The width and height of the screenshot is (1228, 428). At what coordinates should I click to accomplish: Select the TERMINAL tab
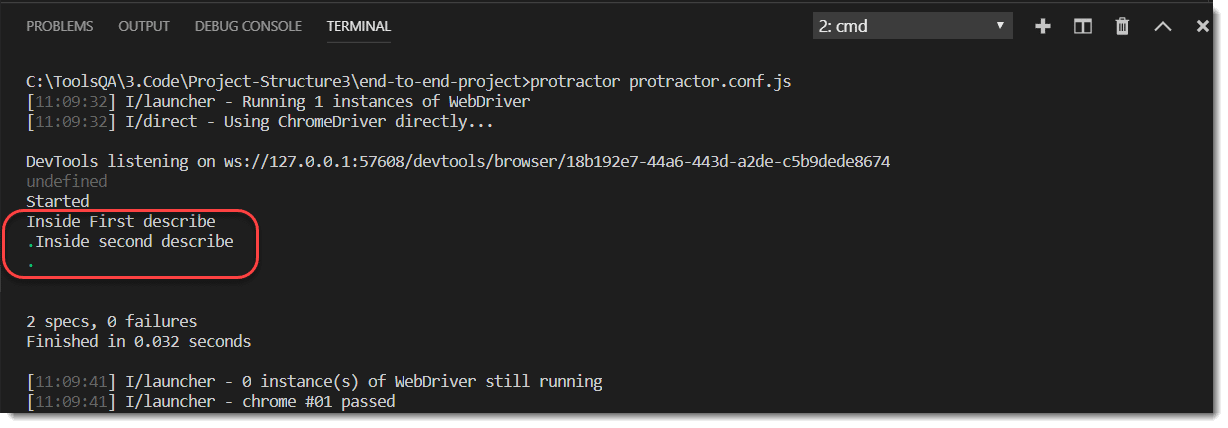pos(358,27)
